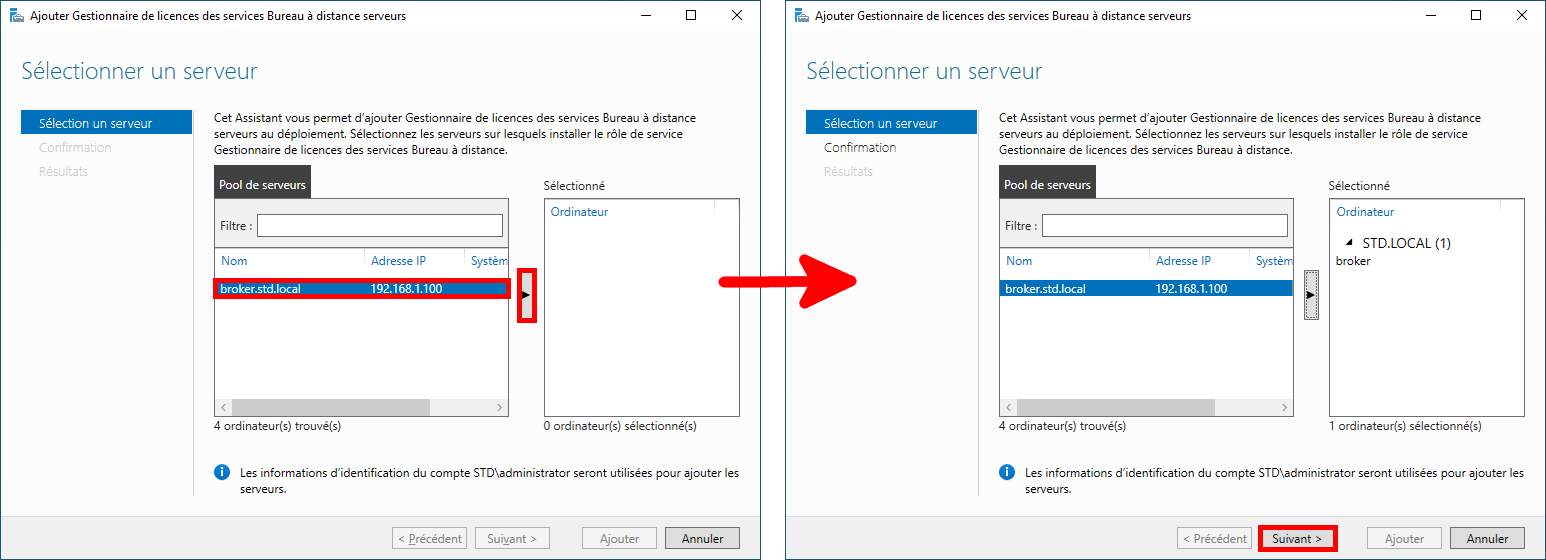Minimize the right wizard window
This screenshot has width=1546, height=560.
[1430, 16]
